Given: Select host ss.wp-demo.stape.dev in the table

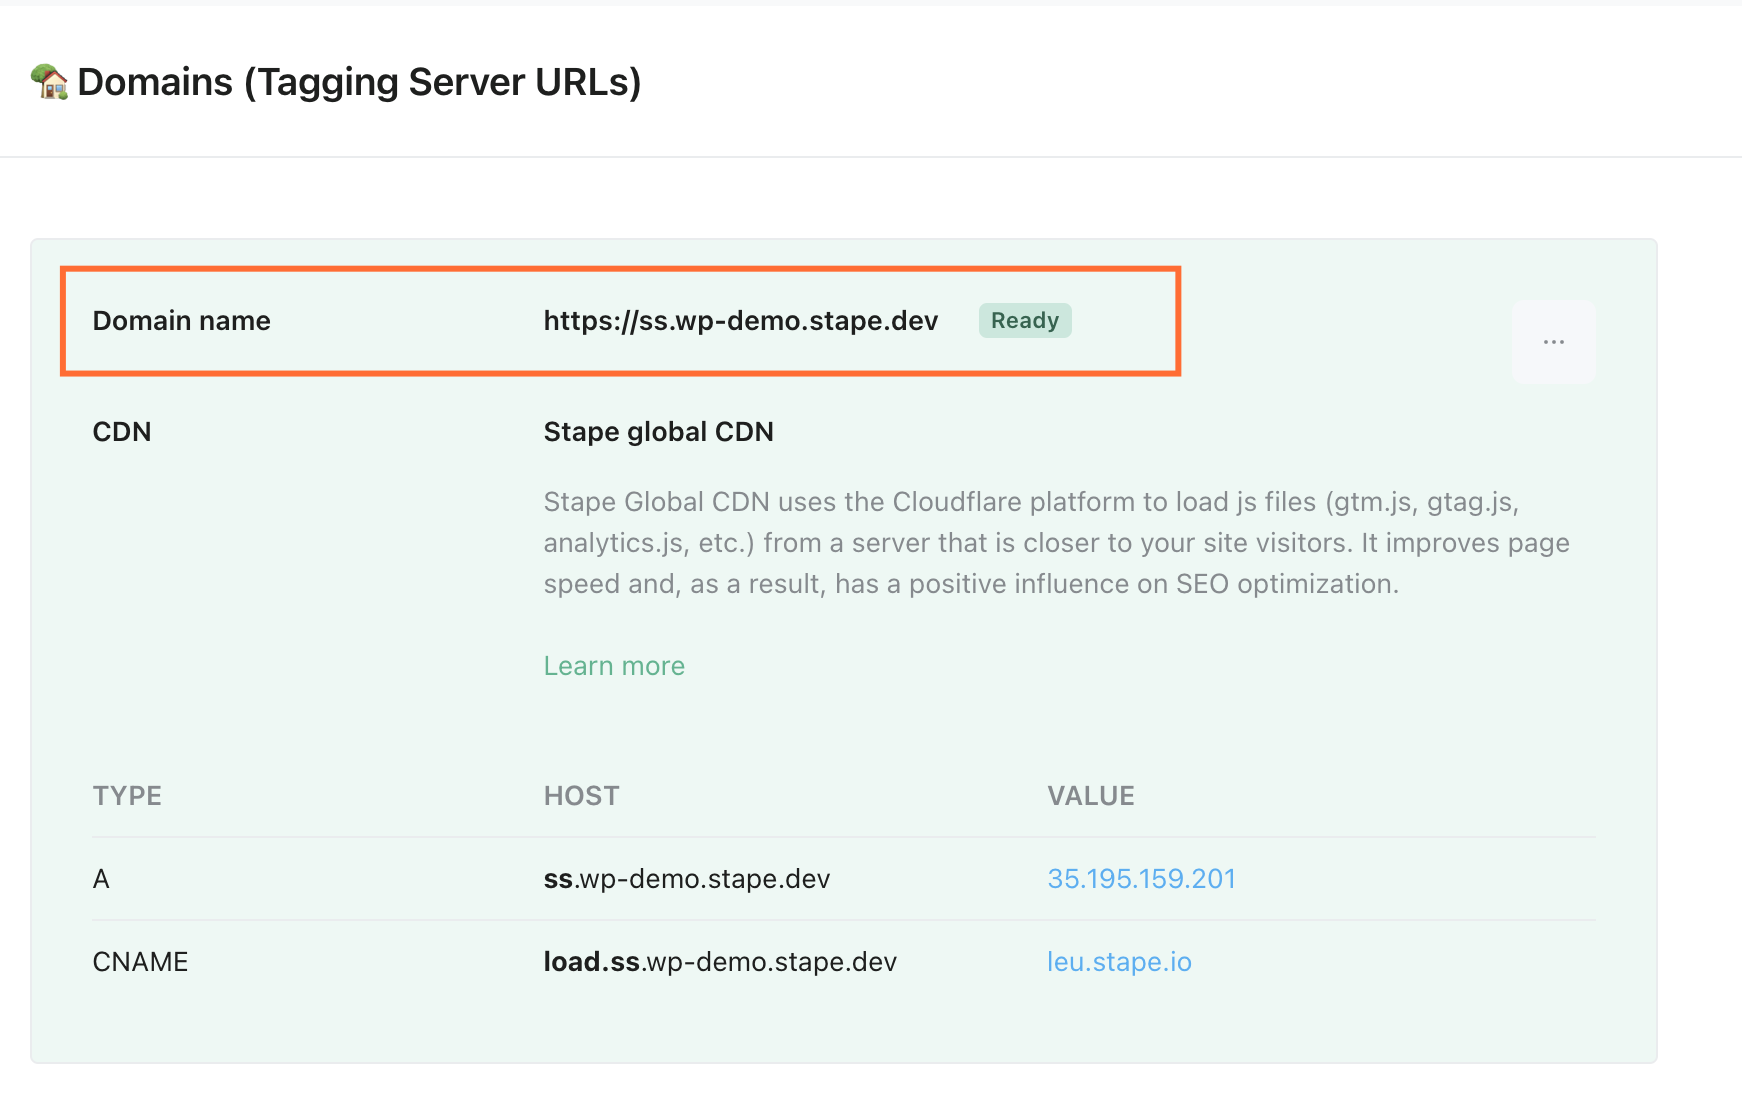Looking at the screenshot, I should [x=686, y=879].
